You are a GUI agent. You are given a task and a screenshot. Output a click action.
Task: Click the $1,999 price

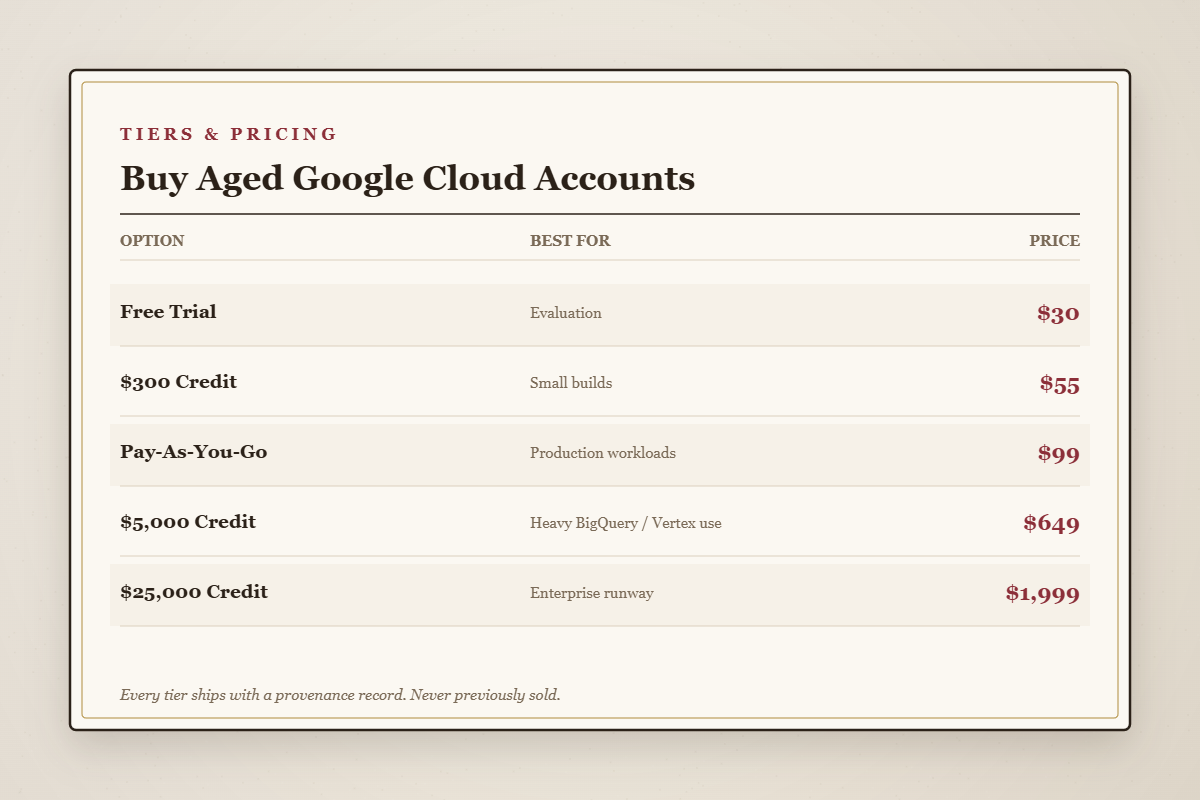coord(1043,593)
